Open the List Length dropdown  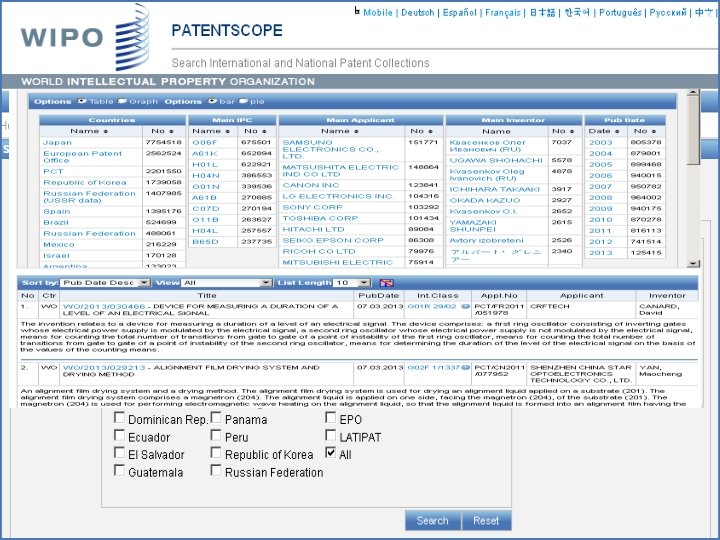pyautogui.click(x=352, y=283)
